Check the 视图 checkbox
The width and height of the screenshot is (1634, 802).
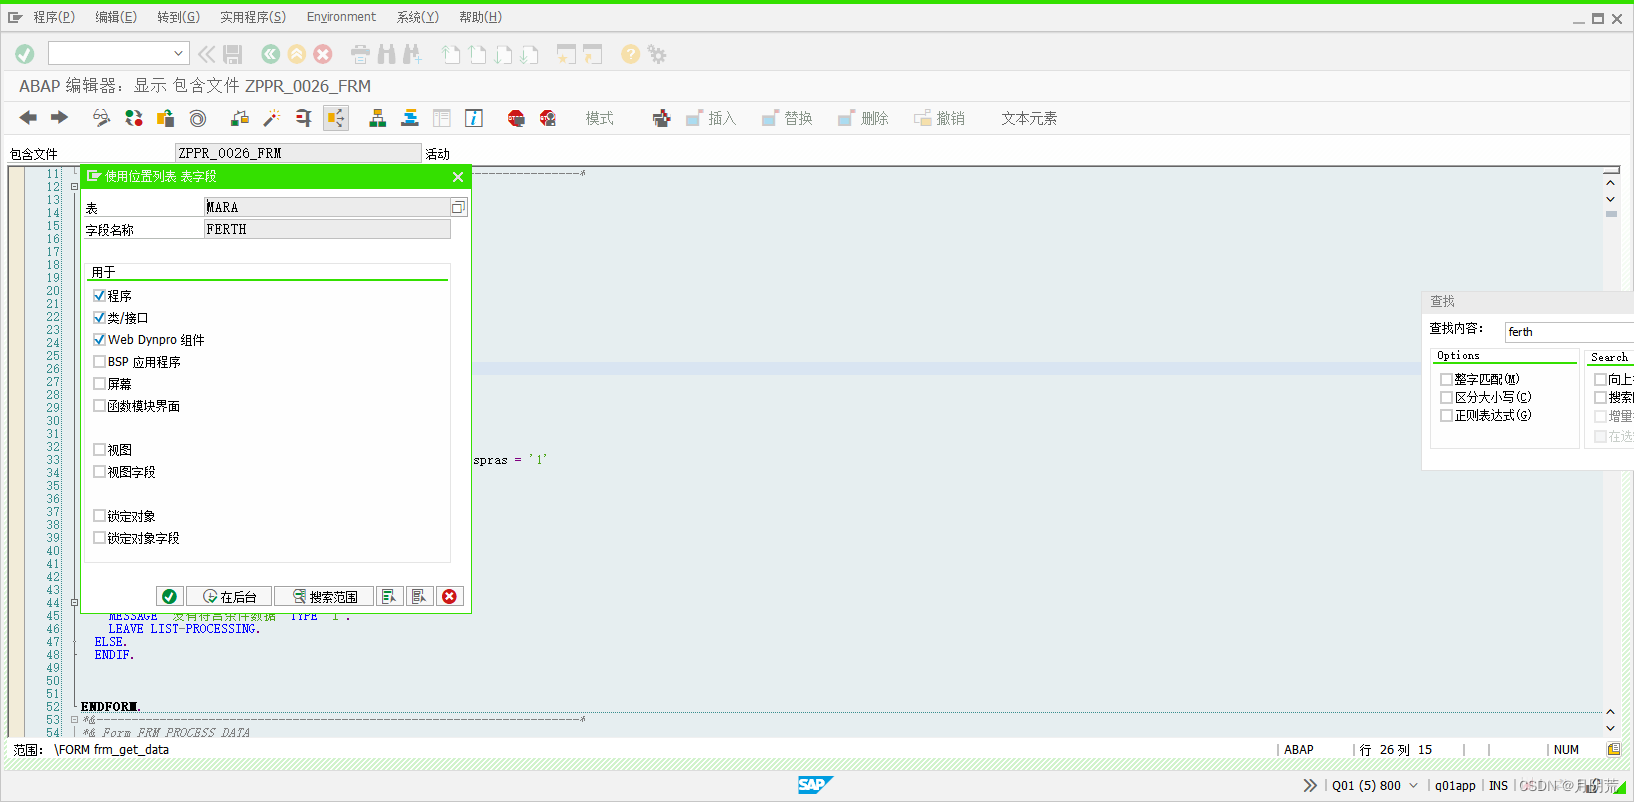coord(99,449)
